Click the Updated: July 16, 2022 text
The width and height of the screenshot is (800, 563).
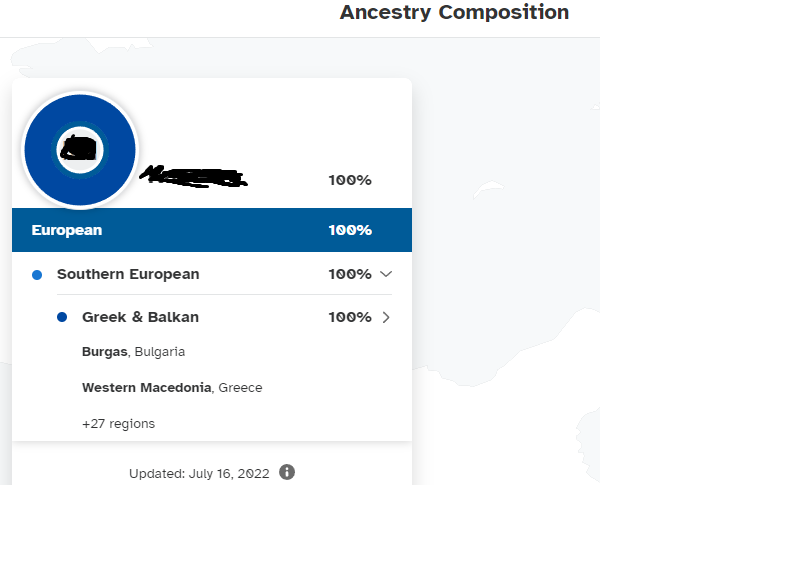[x=199, y=474]
